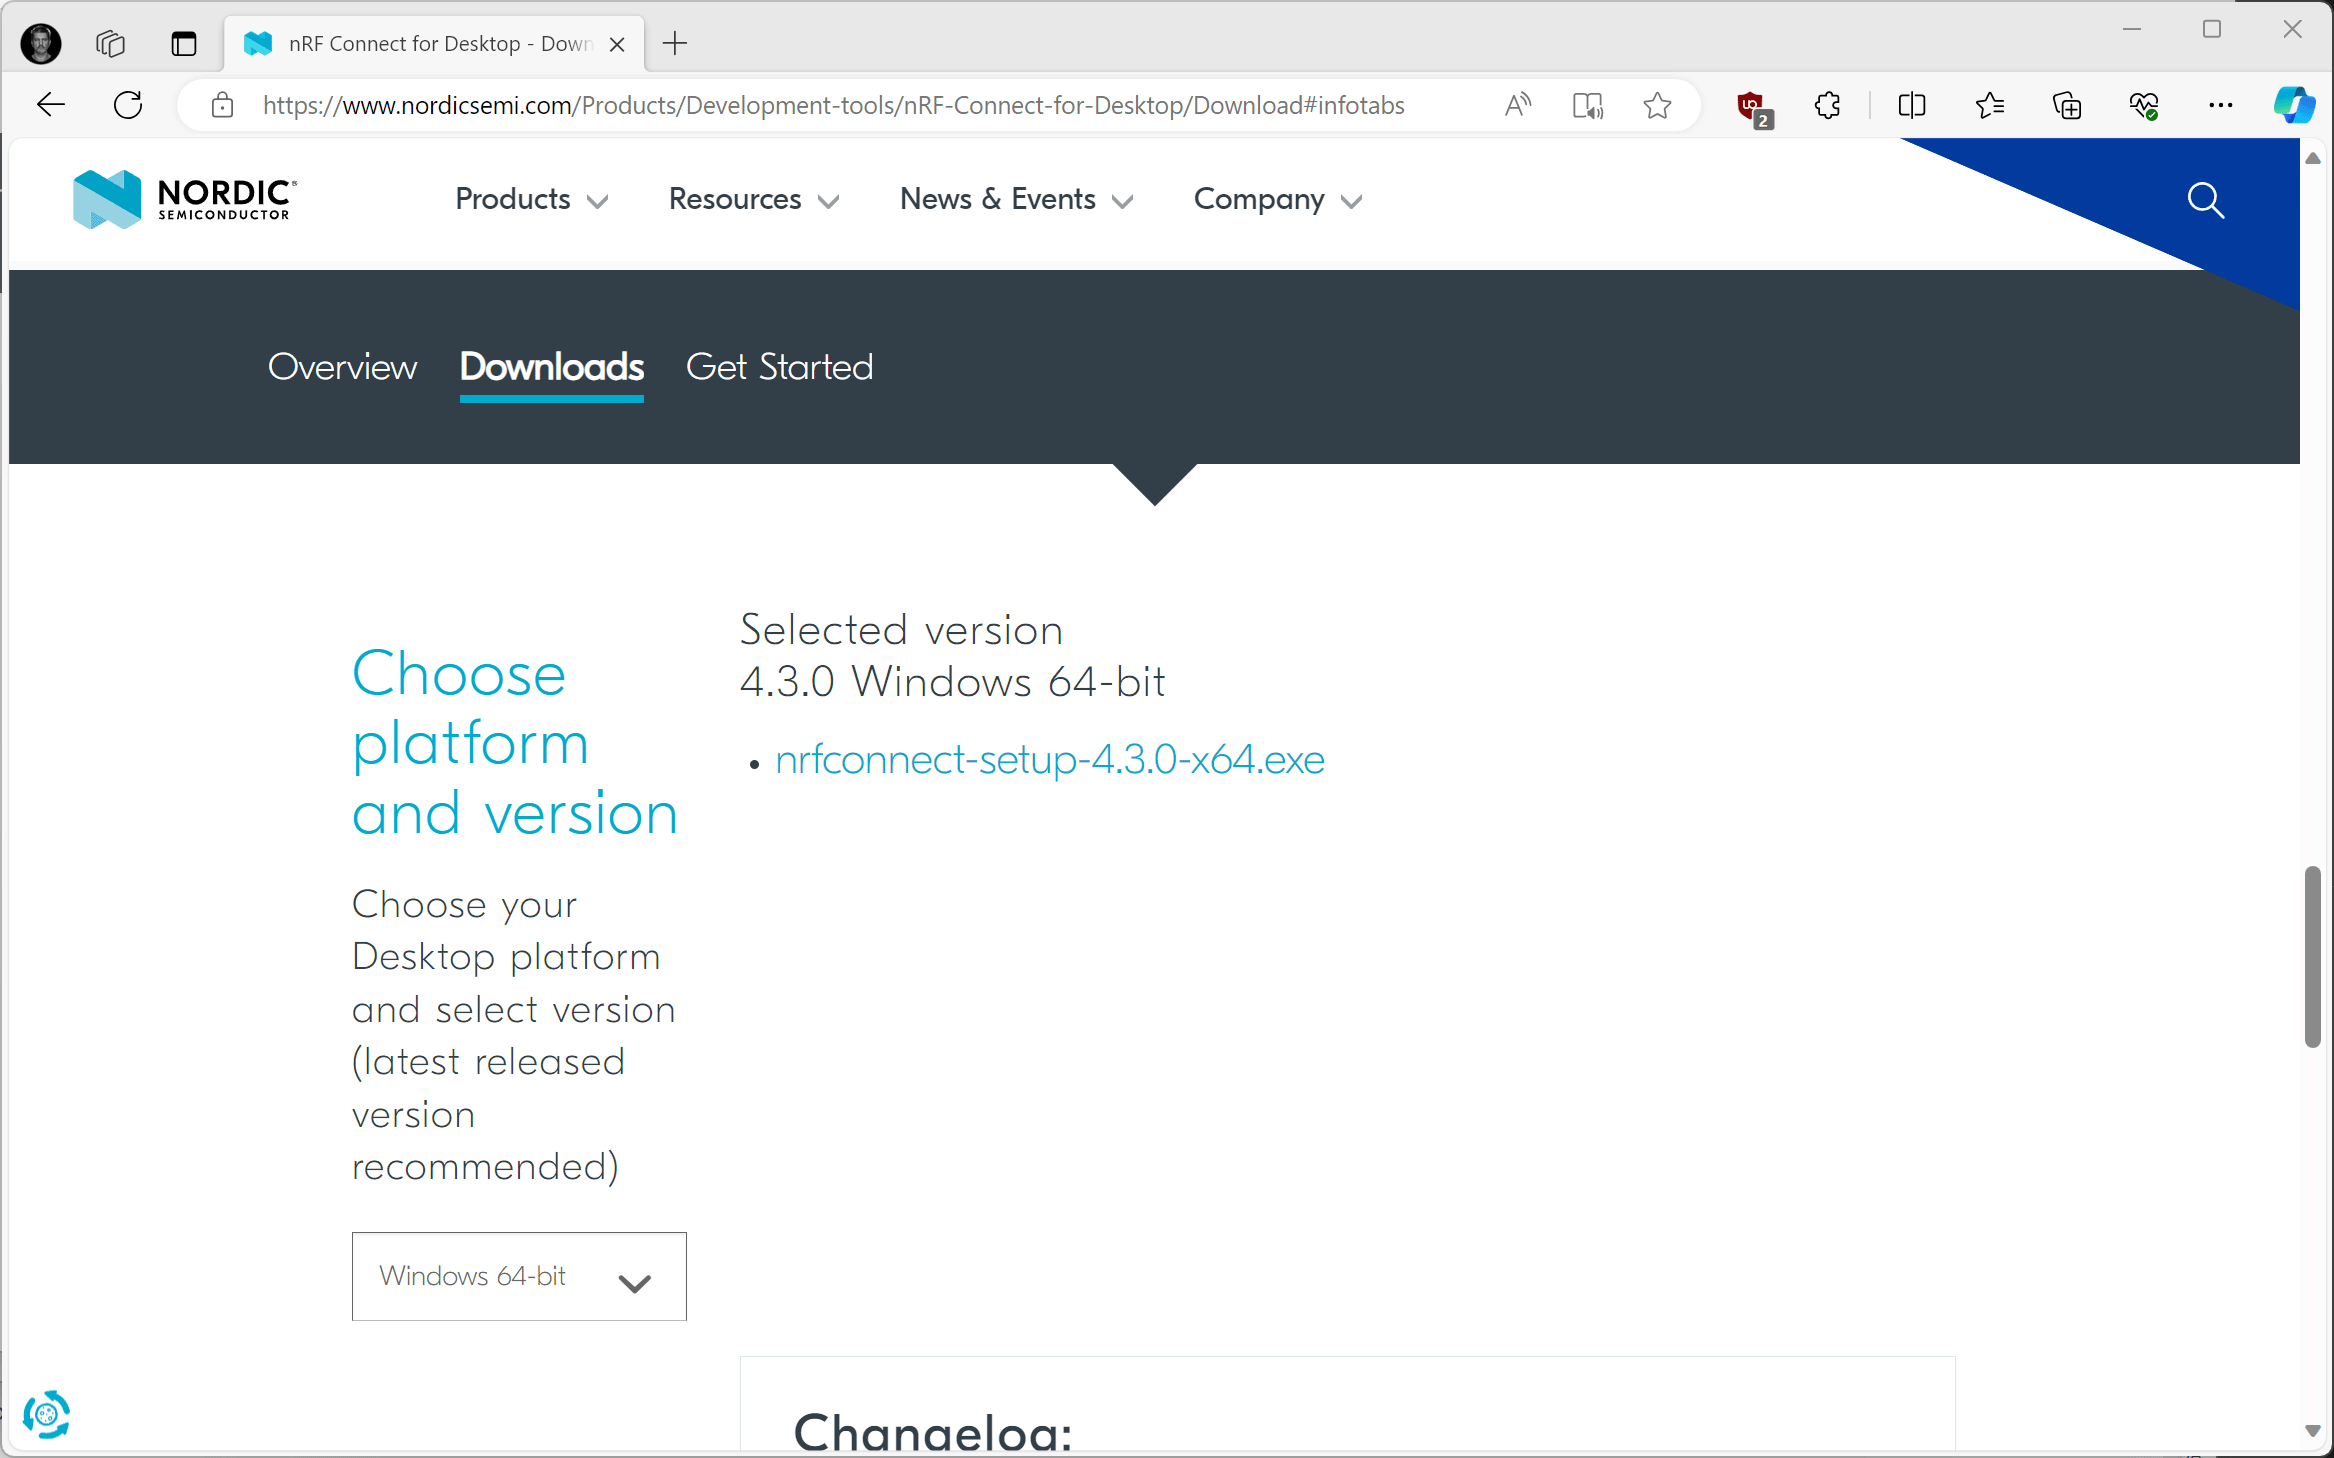Expand the Resources menu
This screenshot has width=2334, height=1458.
point(753,200)
